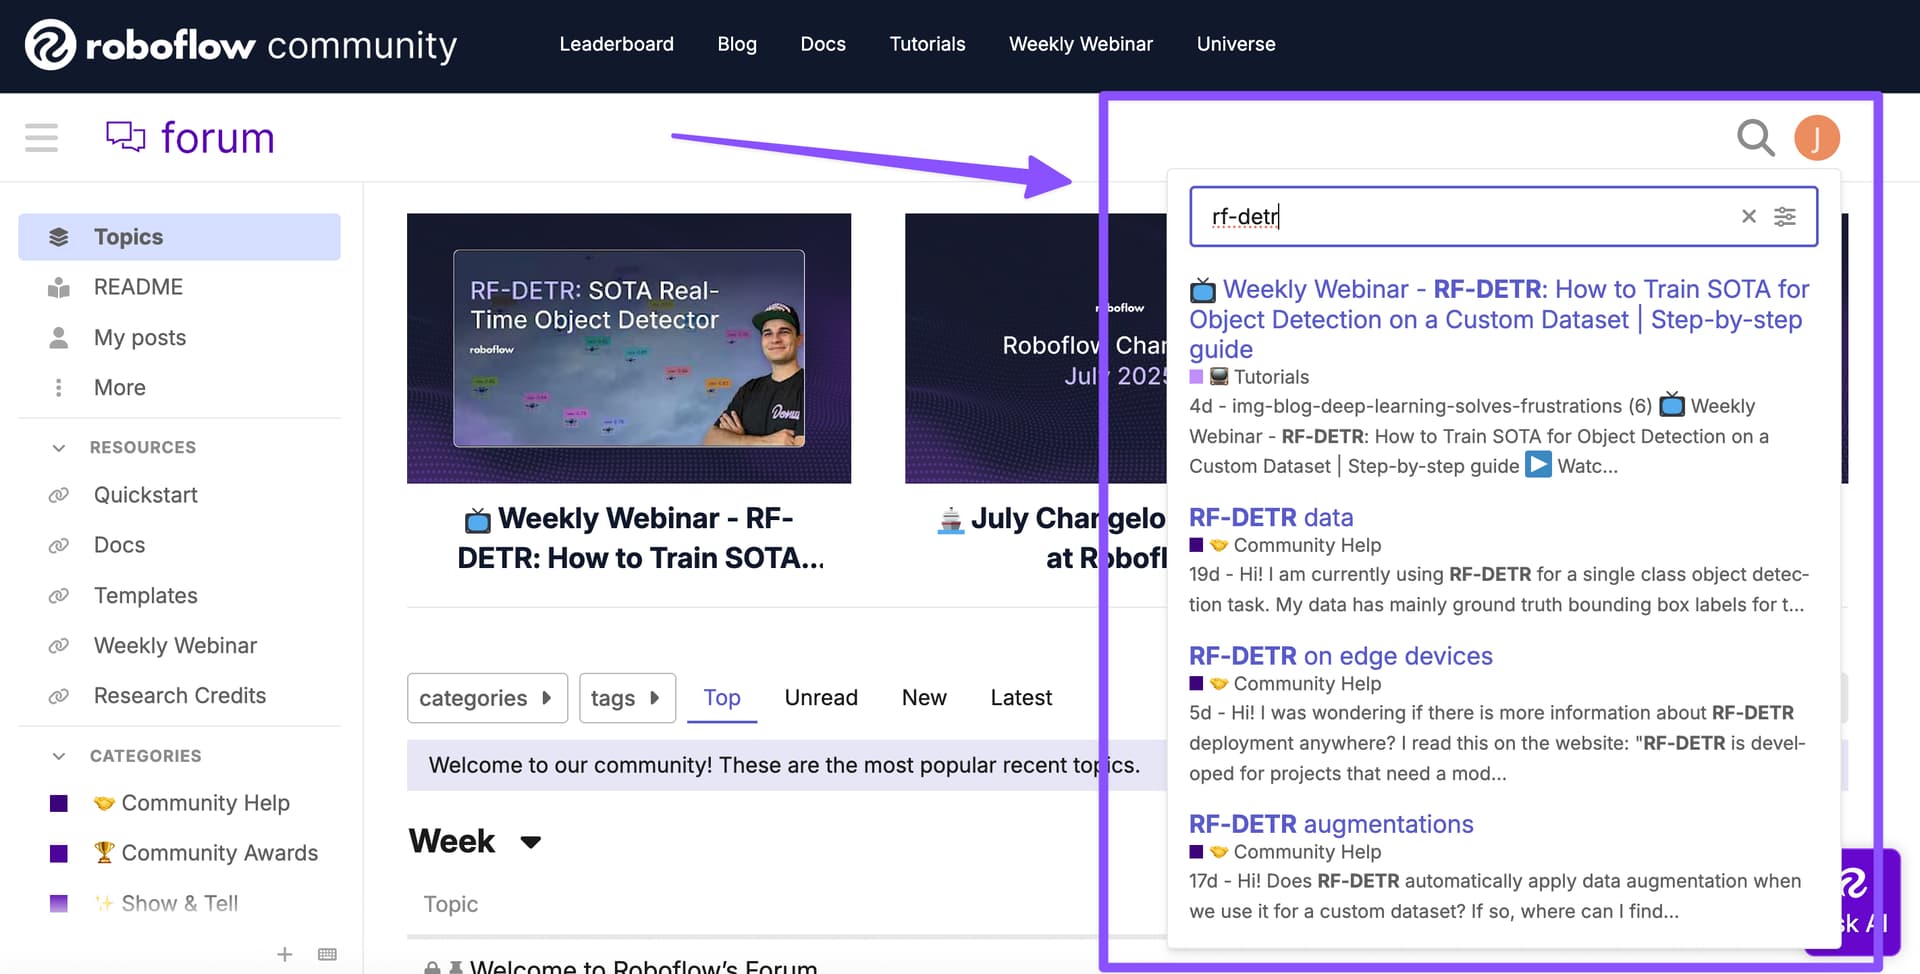The width and height of the screenshot is (1920, 974).
Task: Click the forum chat bubbles icon
Action: [x=126, y=136]
